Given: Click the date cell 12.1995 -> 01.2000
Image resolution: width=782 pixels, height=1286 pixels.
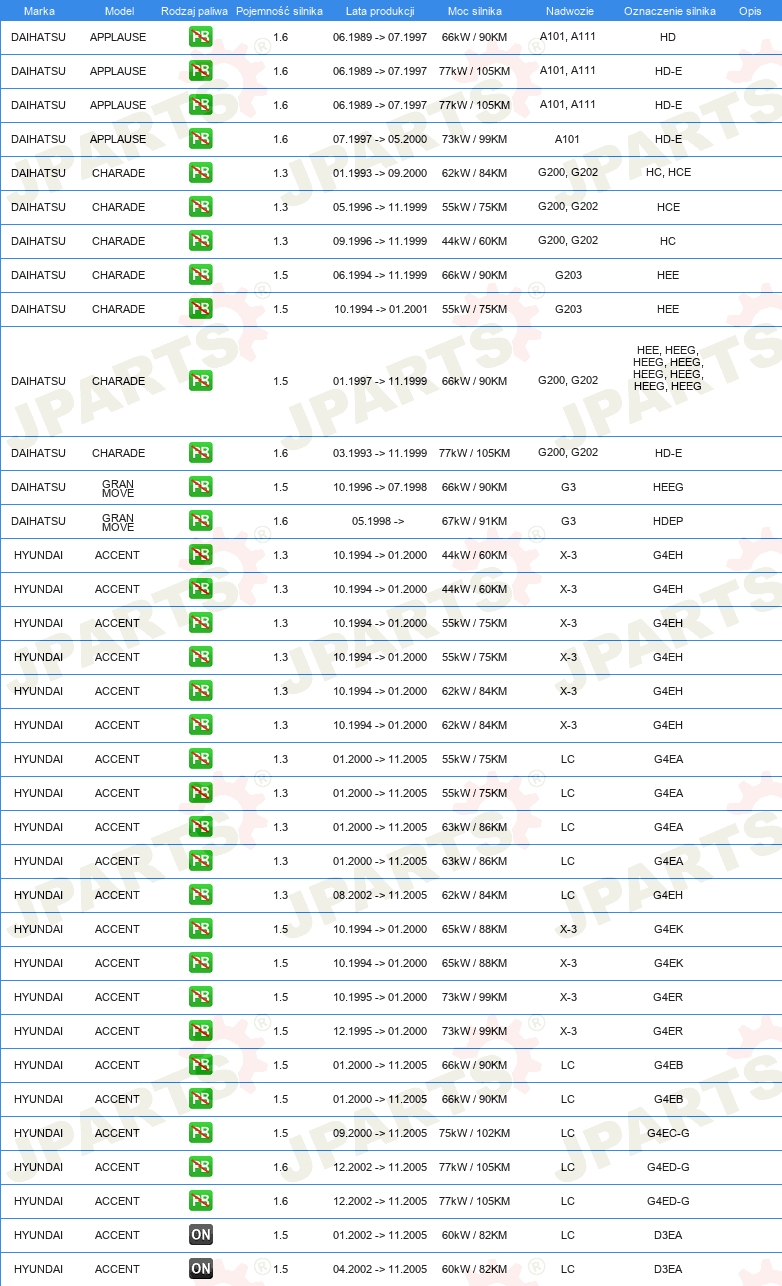Looking at the screenshot, I should (x=380, y=1031).
